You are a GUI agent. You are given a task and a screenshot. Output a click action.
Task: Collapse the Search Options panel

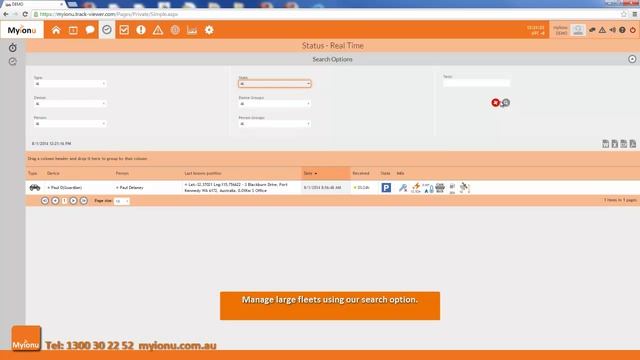coord(632,59)
